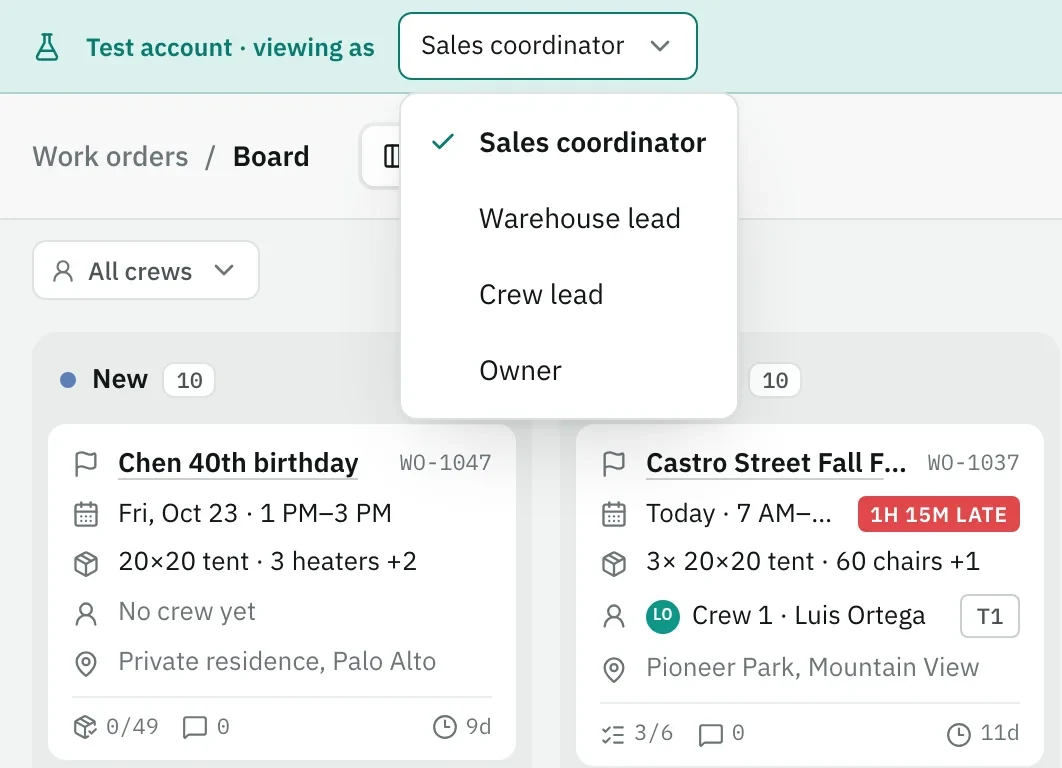Click the clock icon showing 11d
The image size is (1062, 768).
coord(958,733)
